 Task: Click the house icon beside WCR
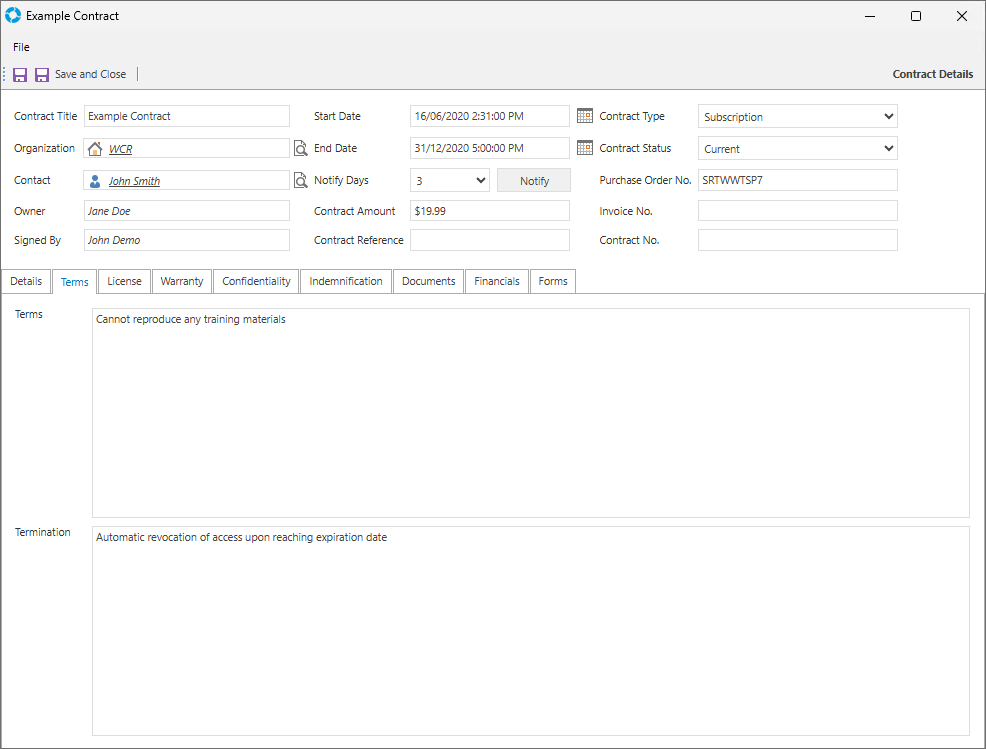coord(96,149)
